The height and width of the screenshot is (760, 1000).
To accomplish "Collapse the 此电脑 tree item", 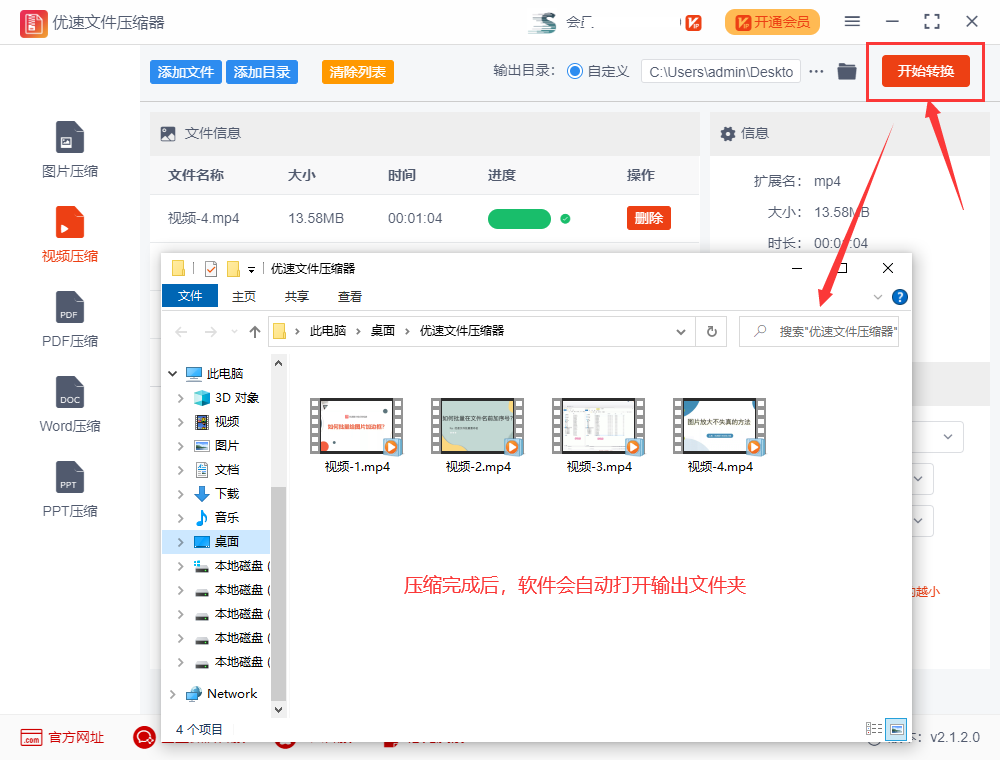I will pos(172,372).
